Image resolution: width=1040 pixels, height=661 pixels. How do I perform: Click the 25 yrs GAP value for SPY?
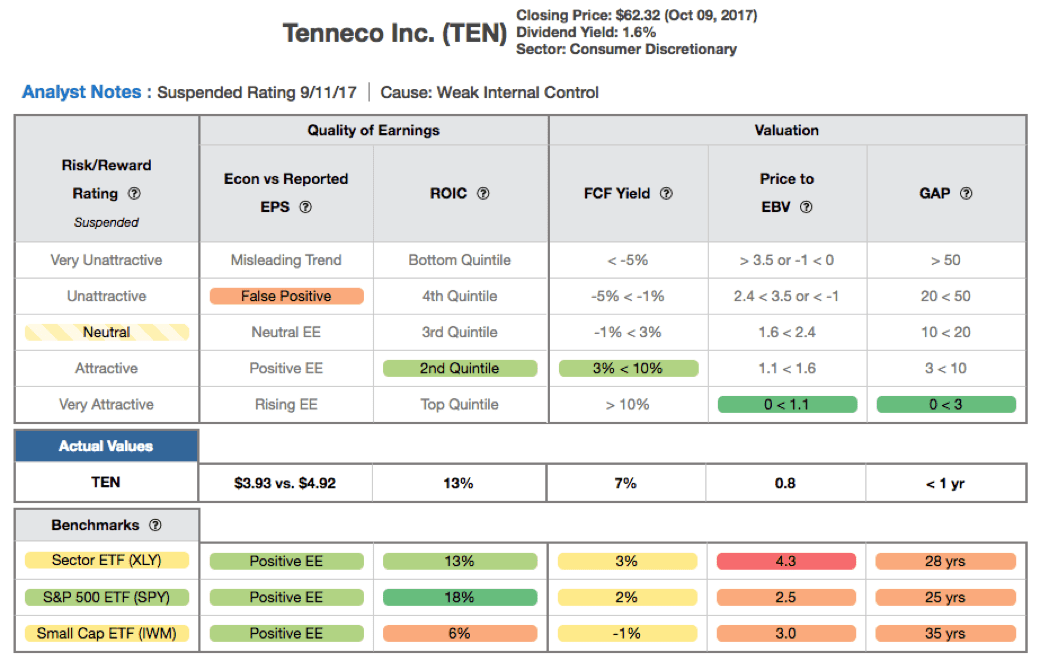[946, 597]
